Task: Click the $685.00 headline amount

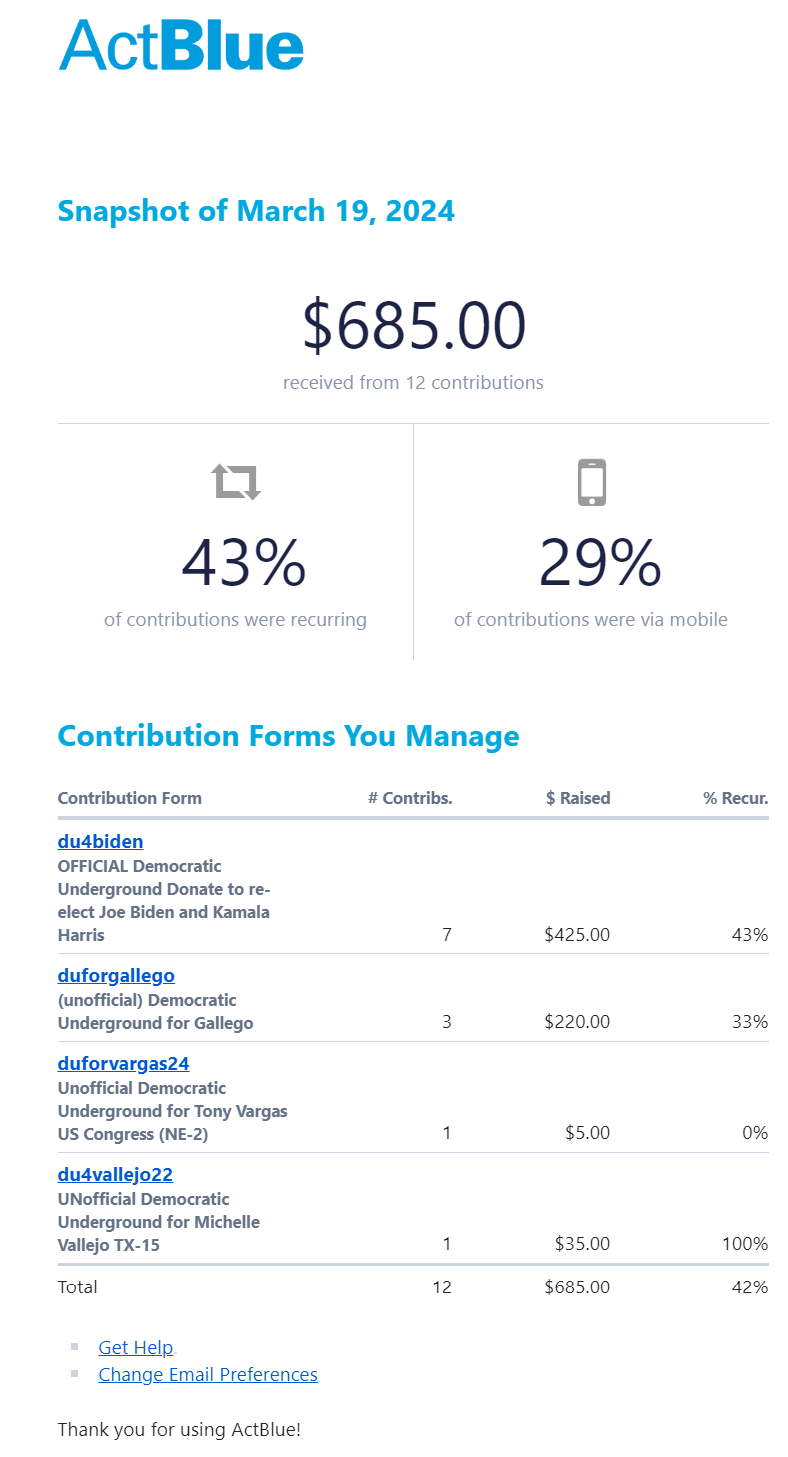Action: click(414, 326)
